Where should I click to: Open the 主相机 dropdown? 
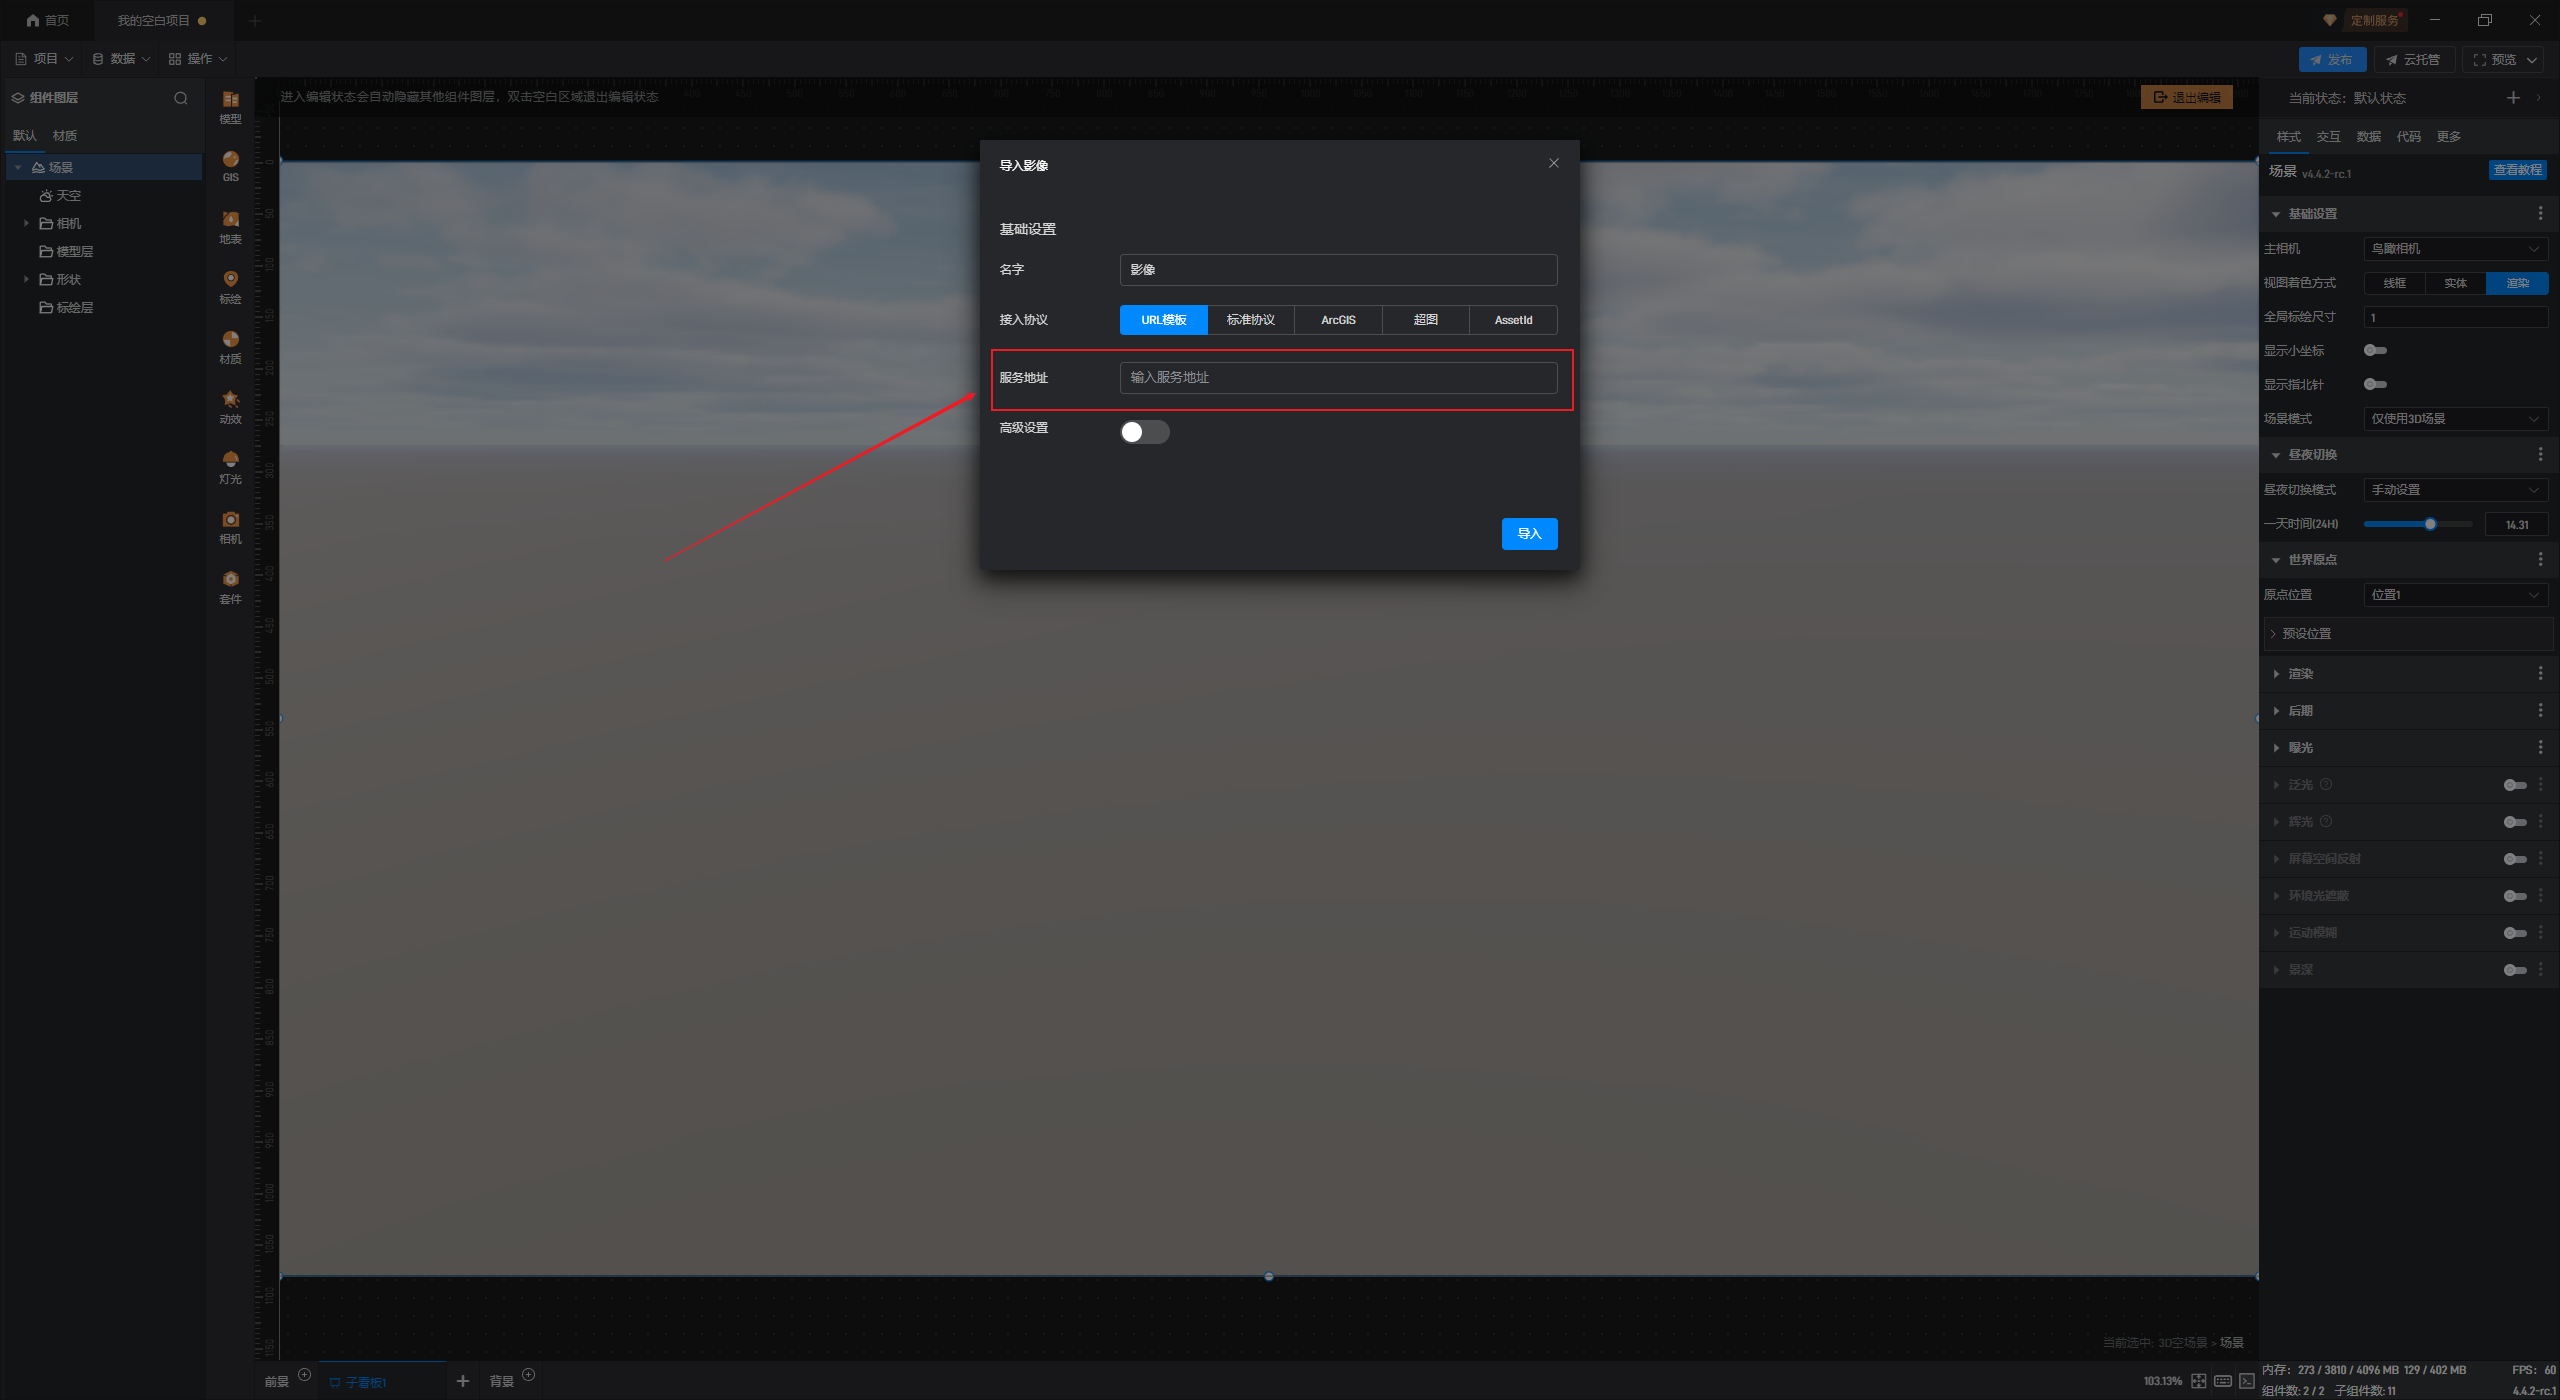click(x=2455, y=249)
